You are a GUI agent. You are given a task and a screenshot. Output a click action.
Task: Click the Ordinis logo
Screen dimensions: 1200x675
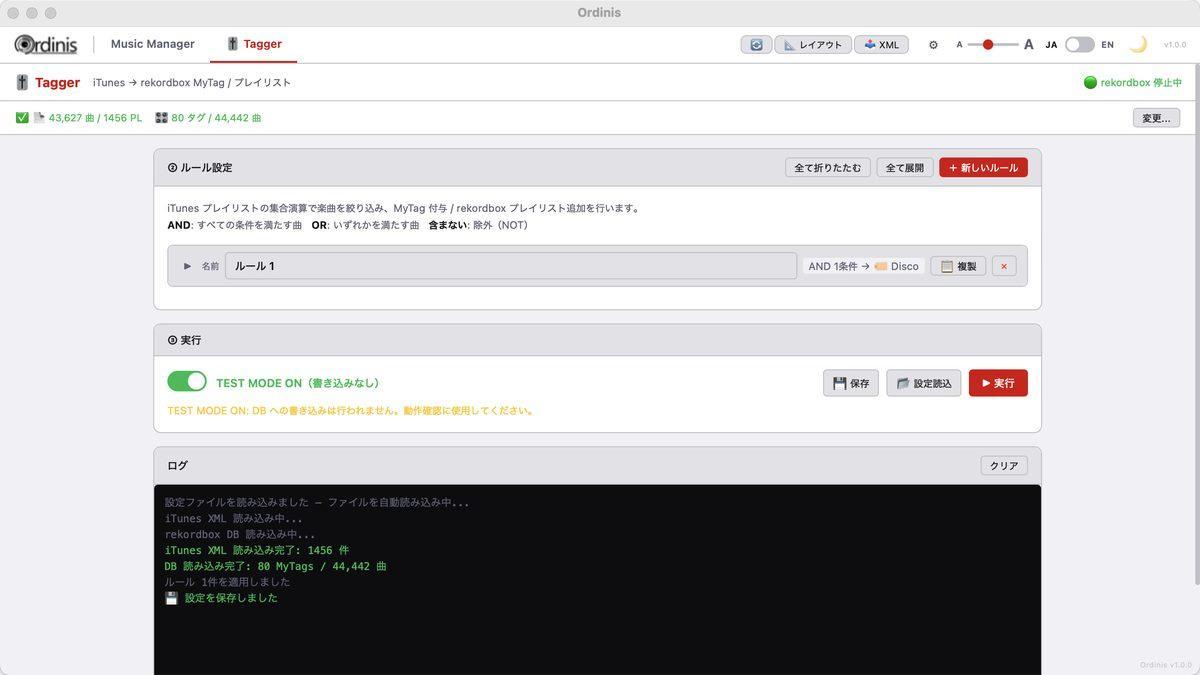click(x=46, y=44)
